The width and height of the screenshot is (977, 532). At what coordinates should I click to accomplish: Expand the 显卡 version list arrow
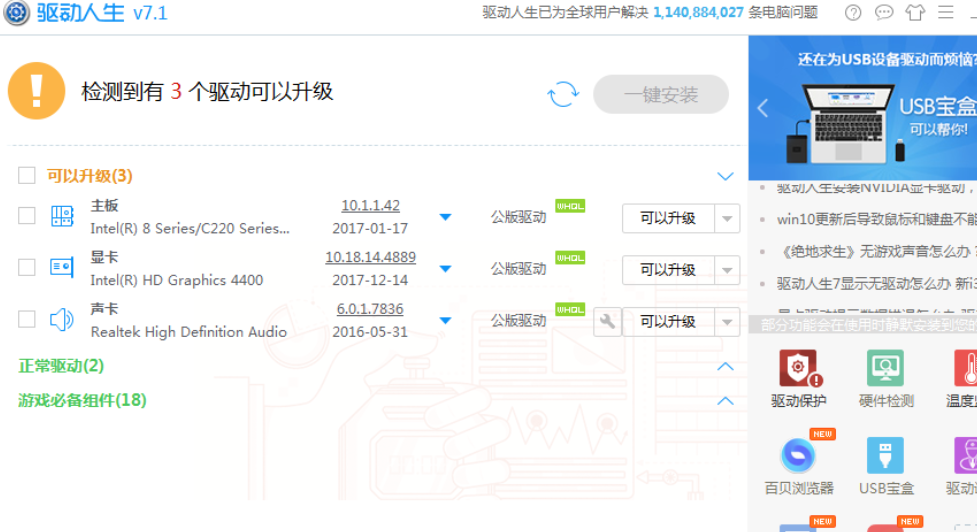(x=446, y=269)
